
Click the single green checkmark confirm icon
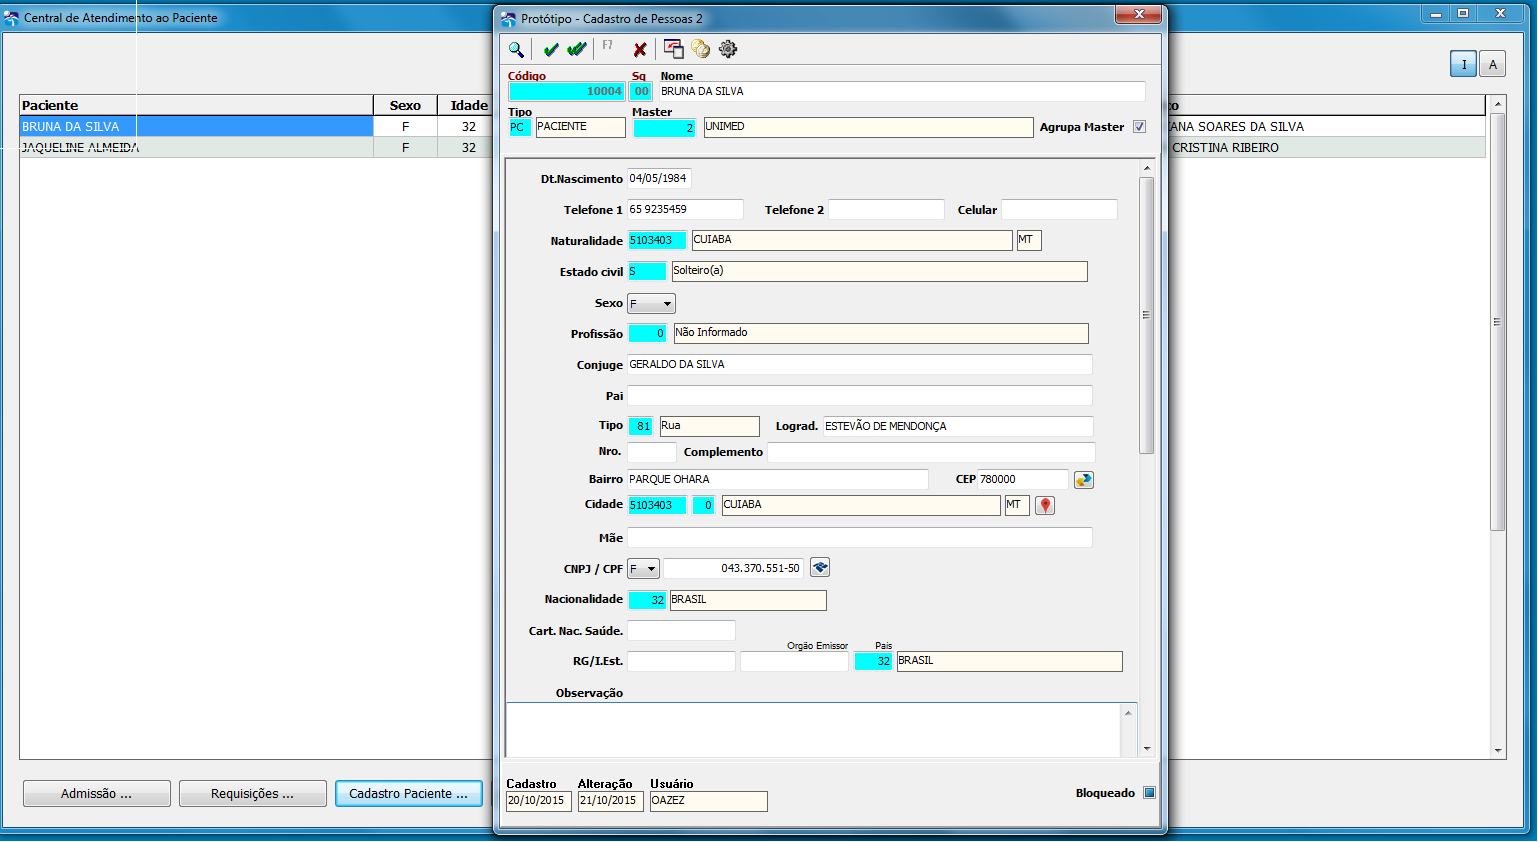point(550,49)
